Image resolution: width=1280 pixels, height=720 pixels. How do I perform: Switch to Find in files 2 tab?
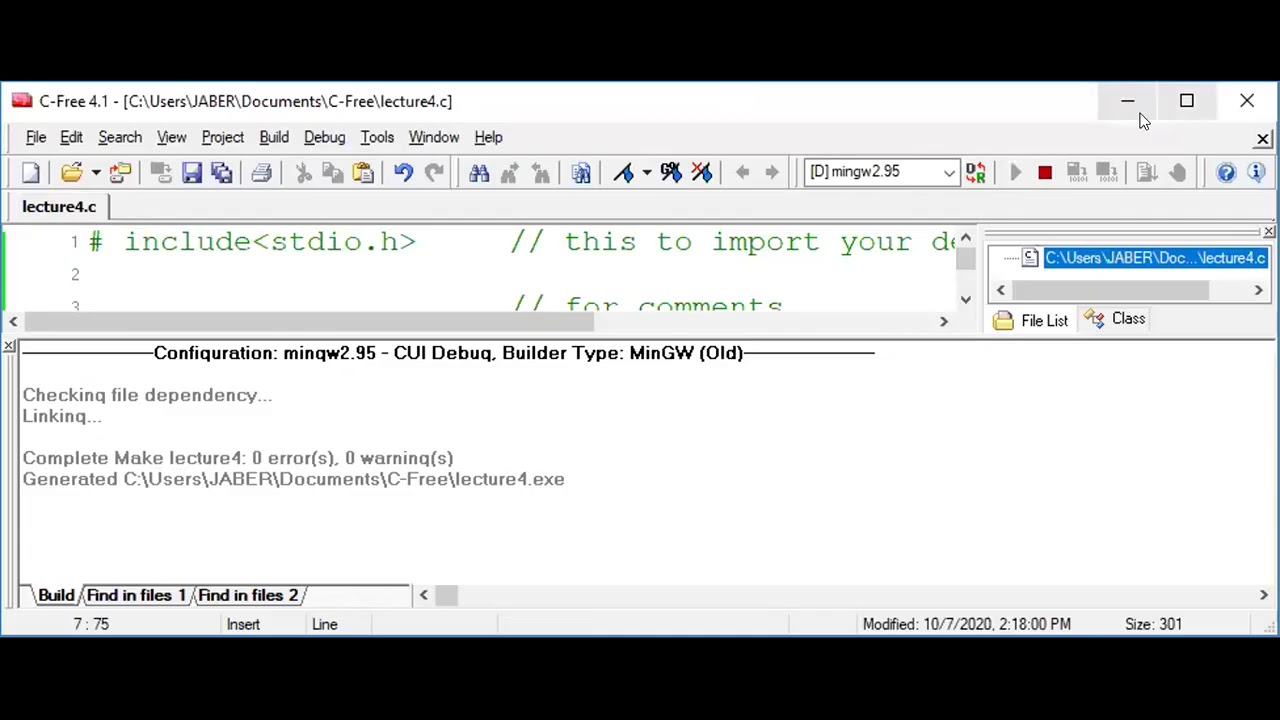248,595
